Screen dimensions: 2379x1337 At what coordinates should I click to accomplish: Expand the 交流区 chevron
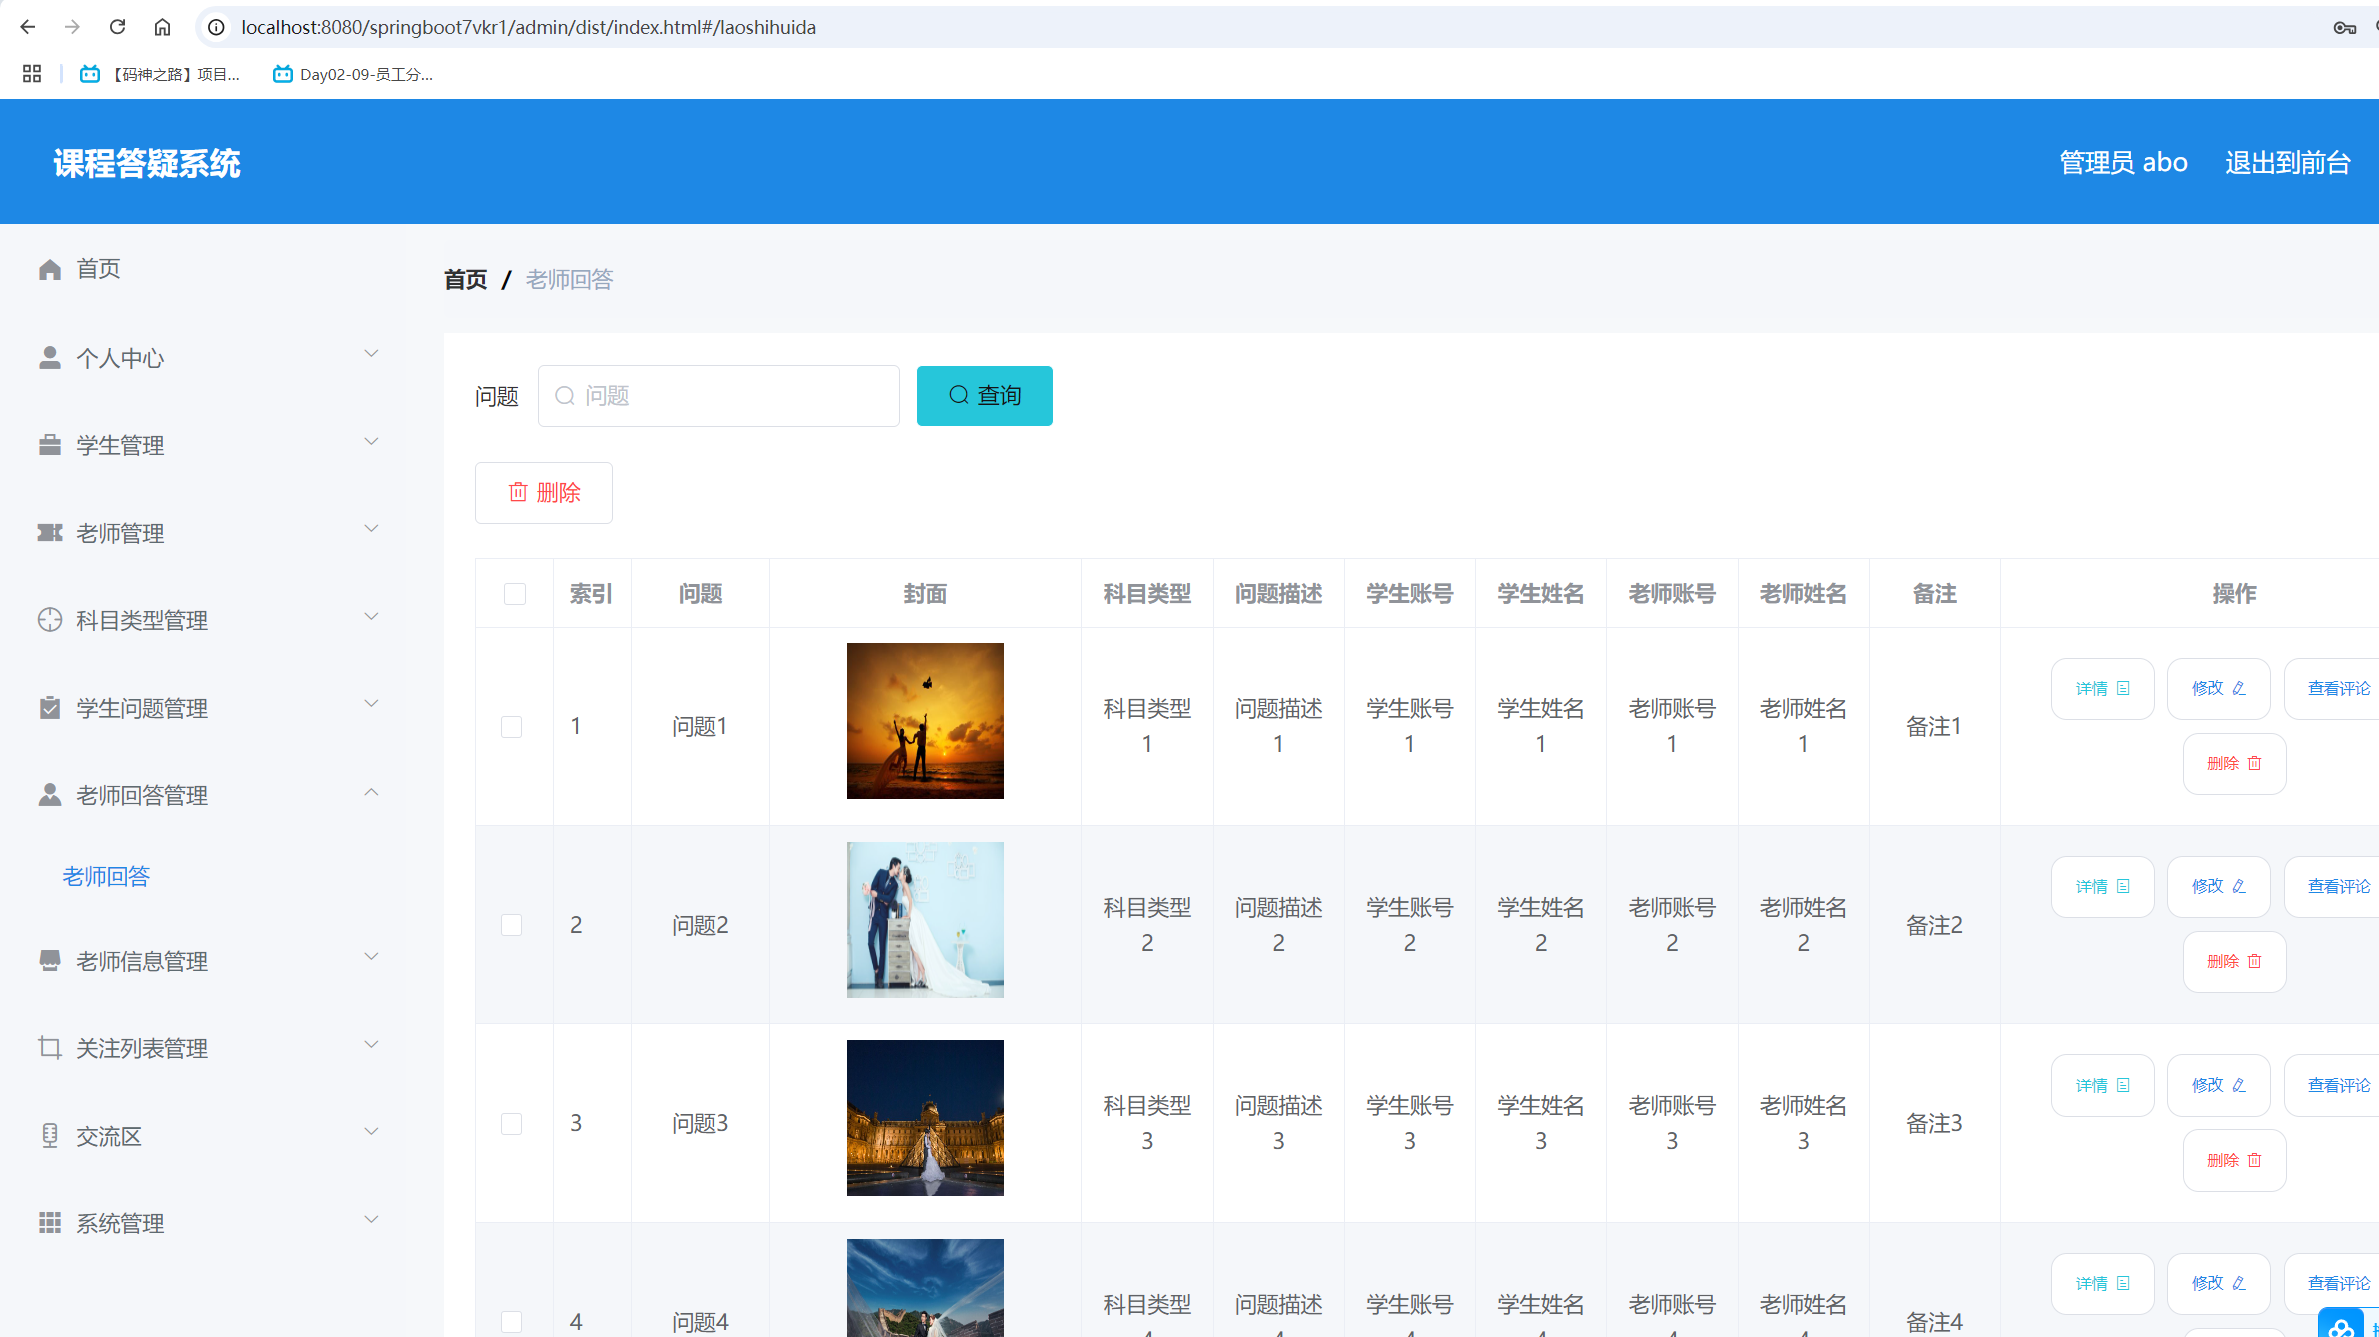point(371,1132)
